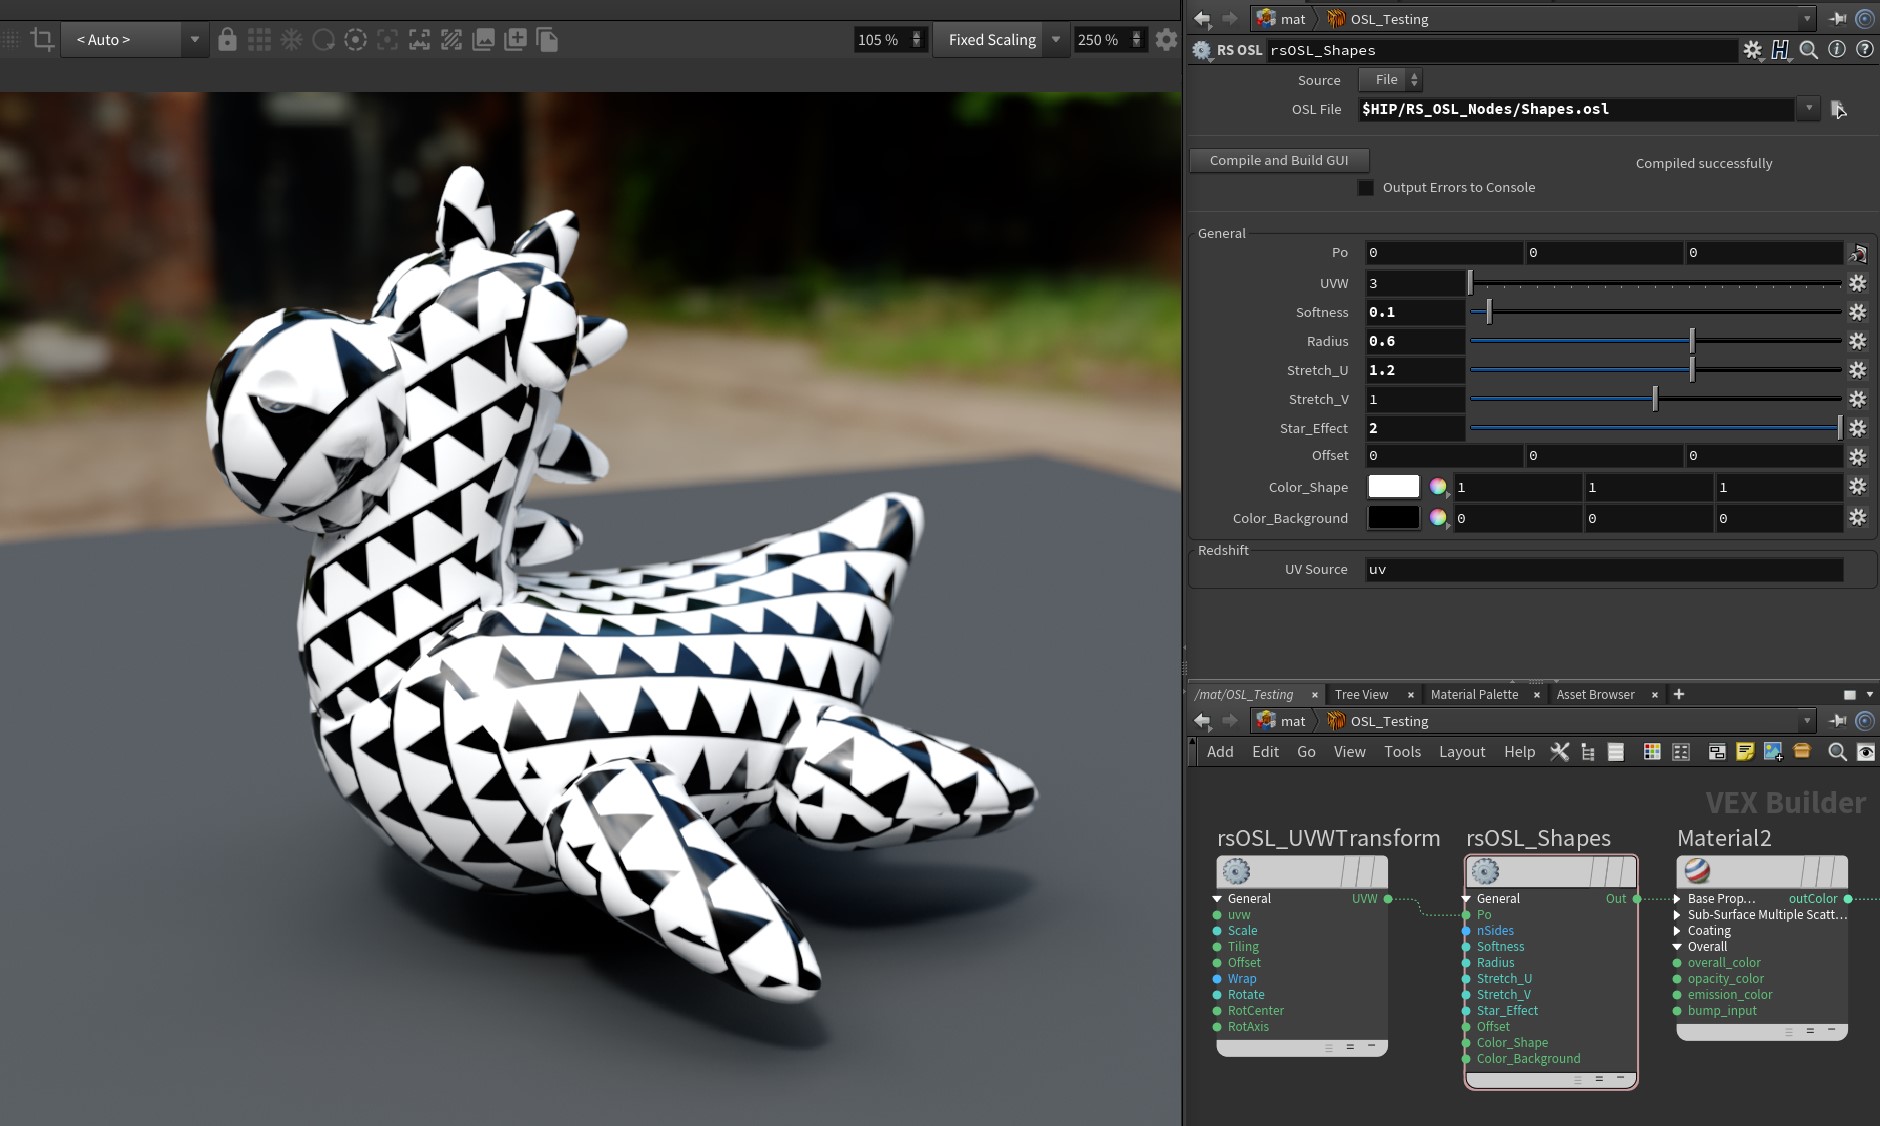Expand Base Properties on Material2 node
This screenshot has width=1880, height=1126.
1677,899
